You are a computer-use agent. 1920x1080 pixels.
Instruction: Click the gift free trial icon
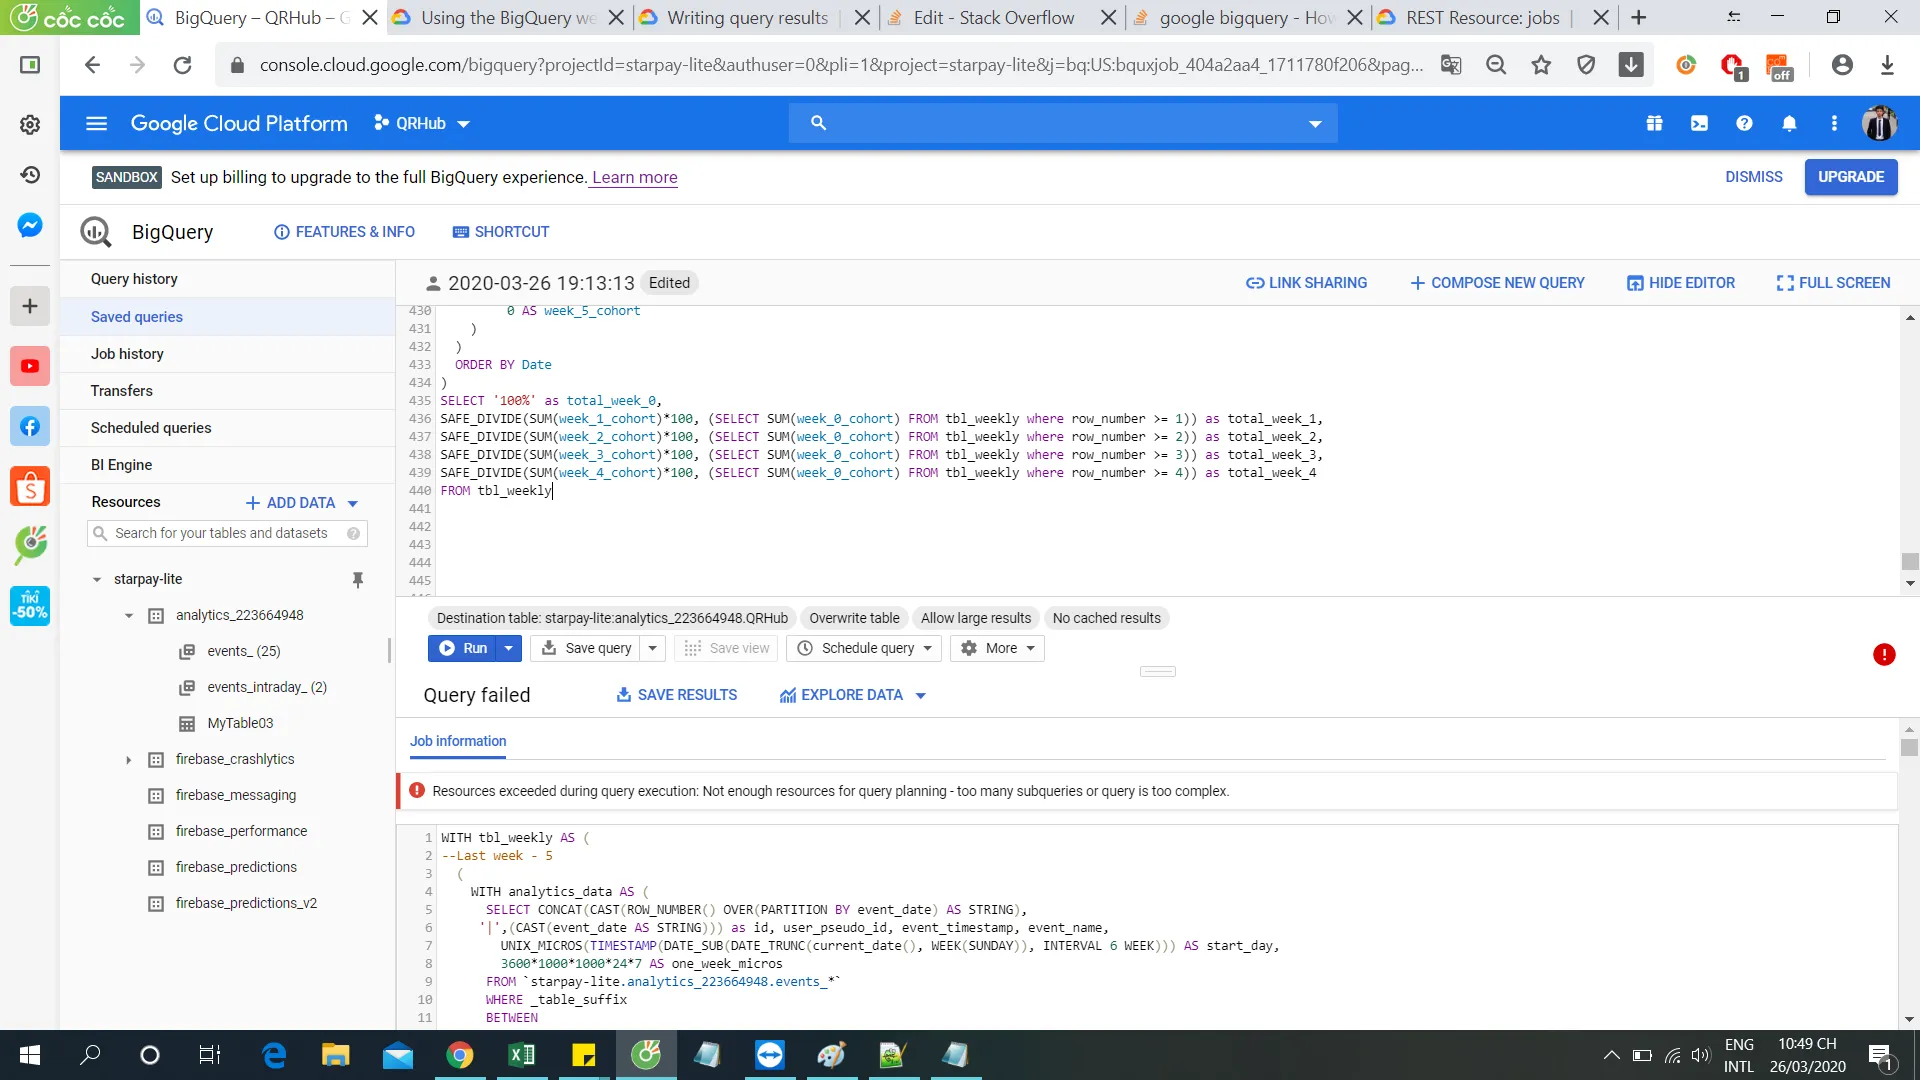coord(1654,123)
